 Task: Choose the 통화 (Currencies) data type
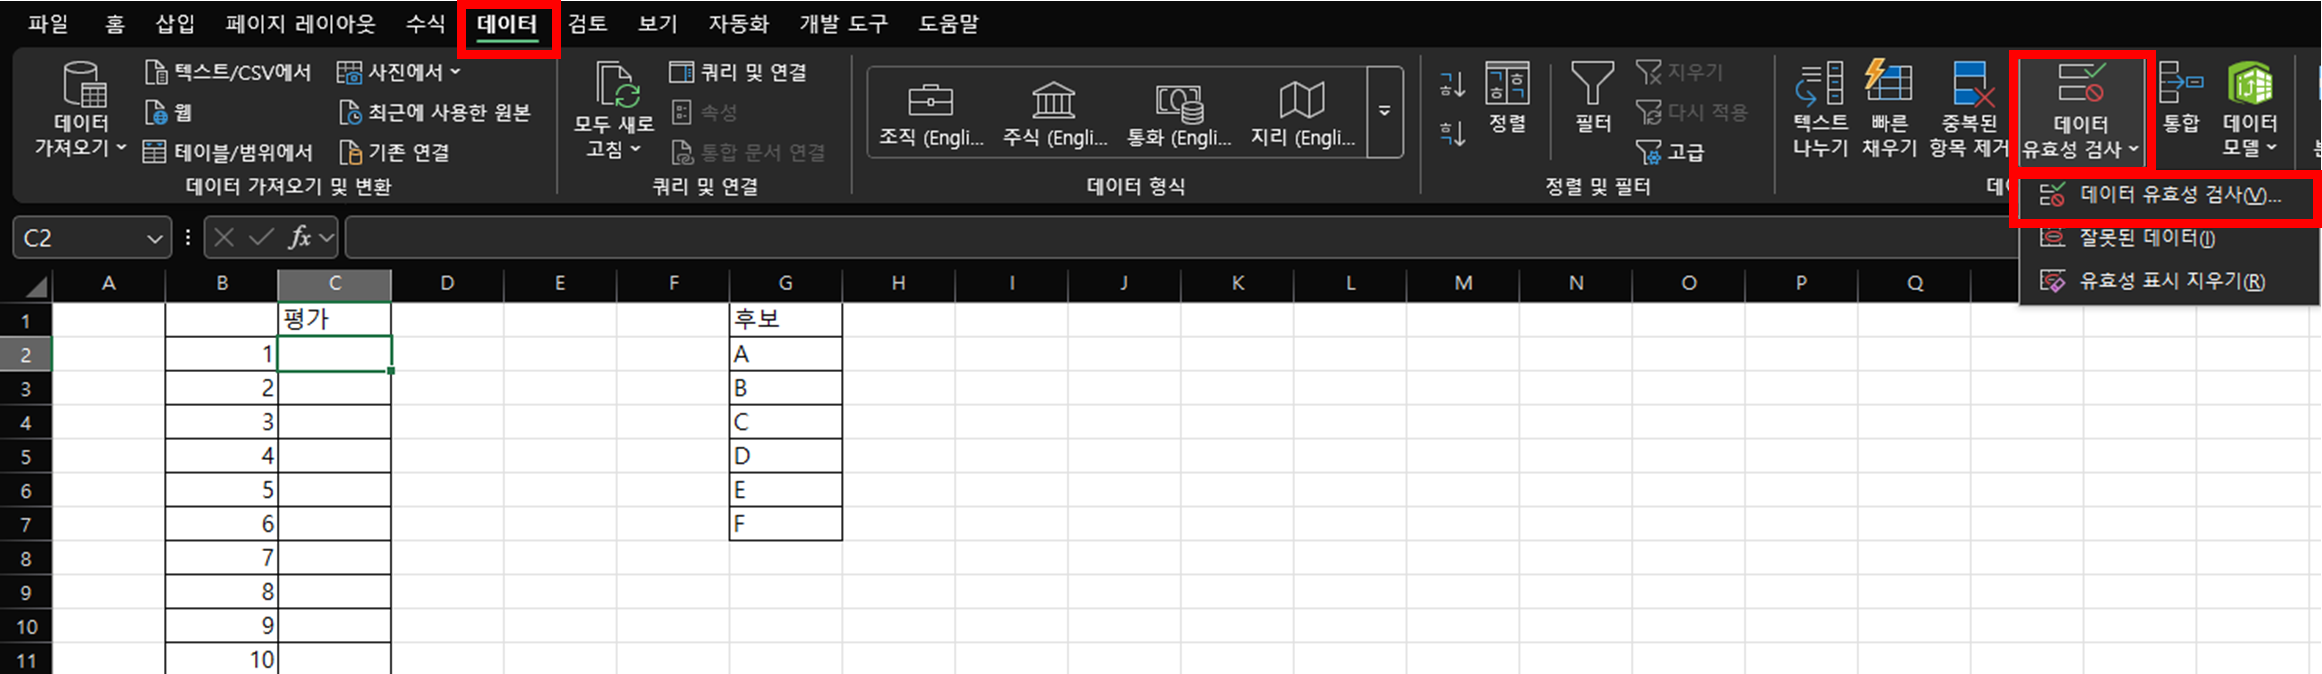(1179, 113)
